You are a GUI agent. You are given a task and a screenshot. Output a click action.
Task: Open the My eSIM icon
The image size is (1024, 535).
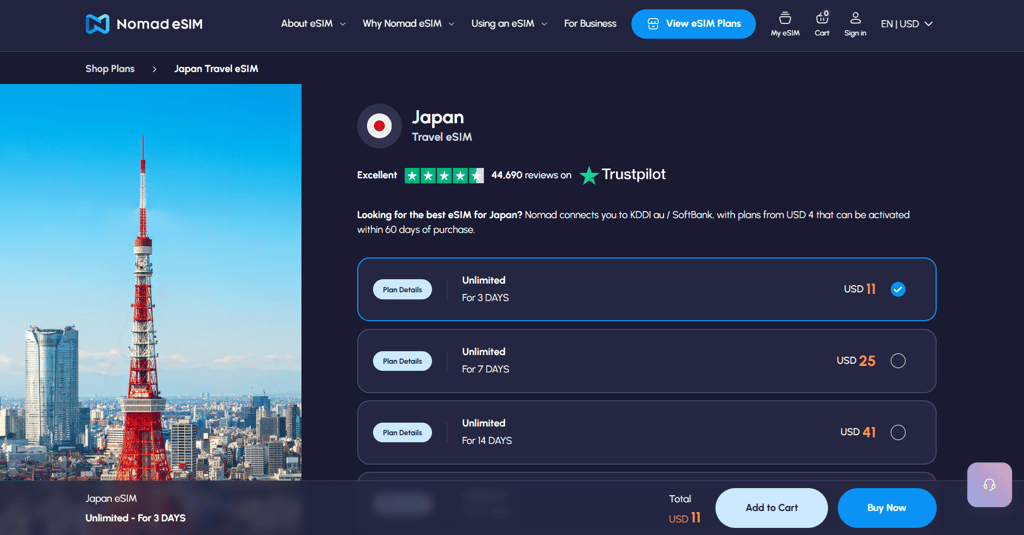[785, 24]
